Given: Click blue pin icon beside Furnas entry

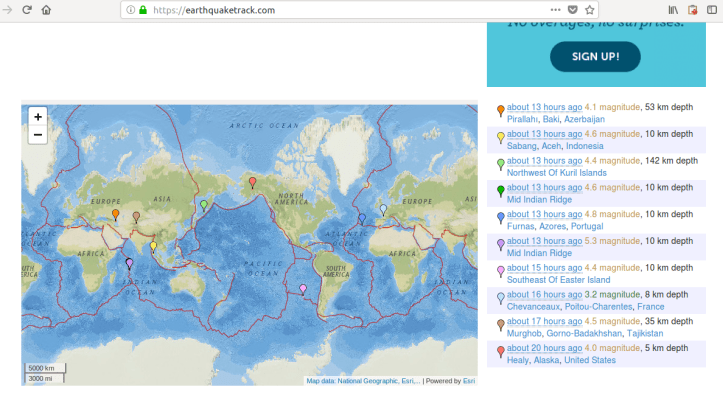Looking at the screenshot, I should 501,218.
